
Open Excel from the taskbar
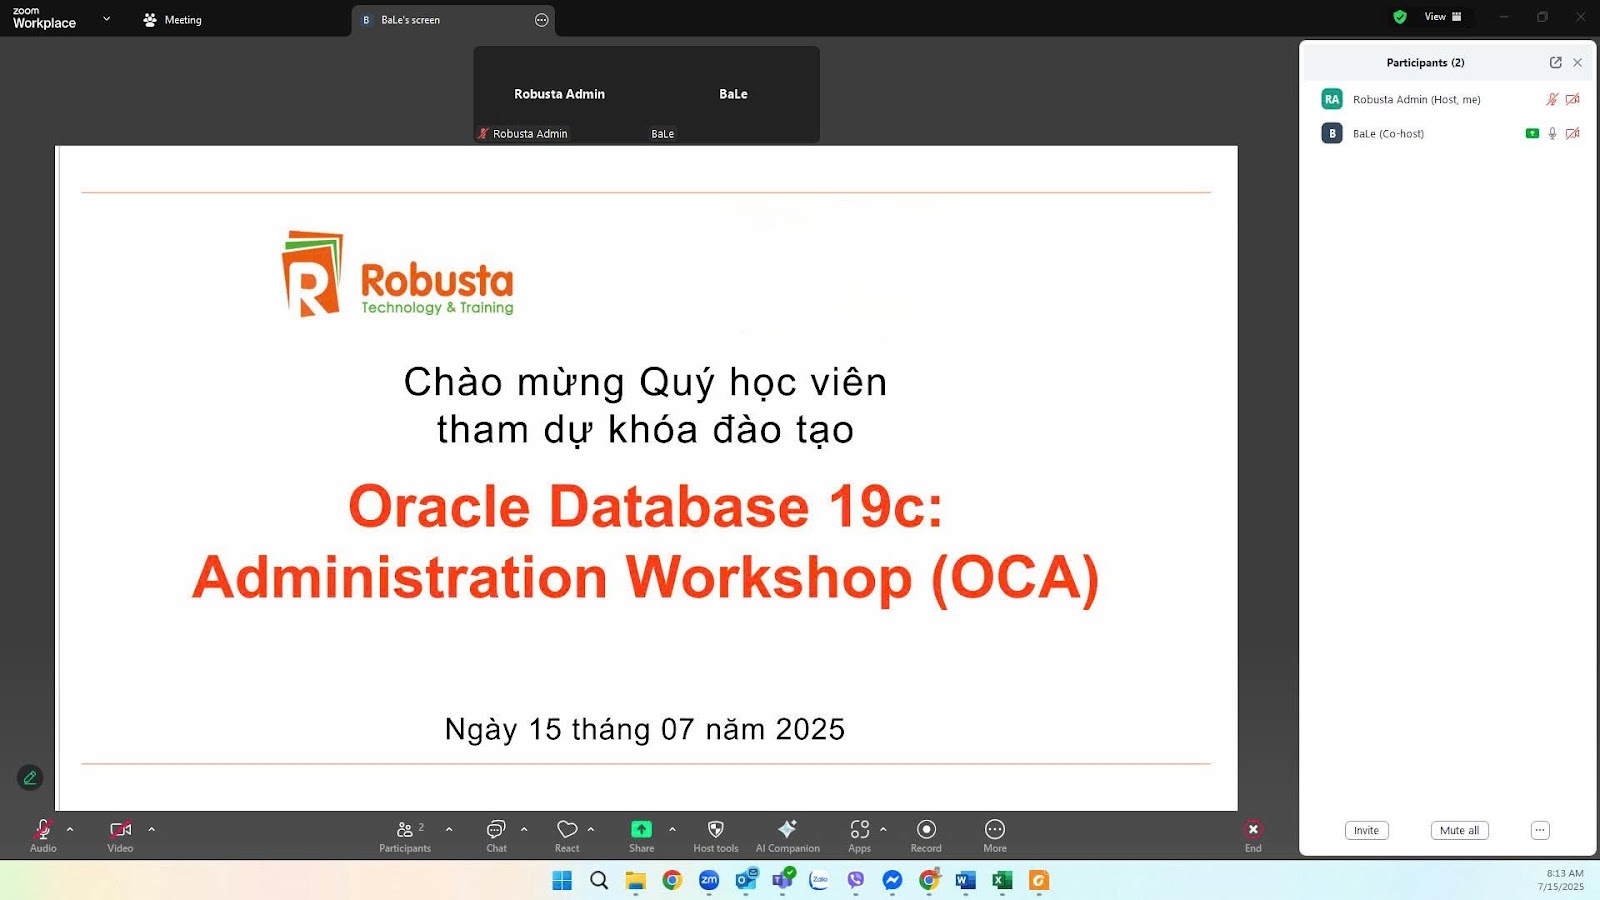tap(1002, 880)
